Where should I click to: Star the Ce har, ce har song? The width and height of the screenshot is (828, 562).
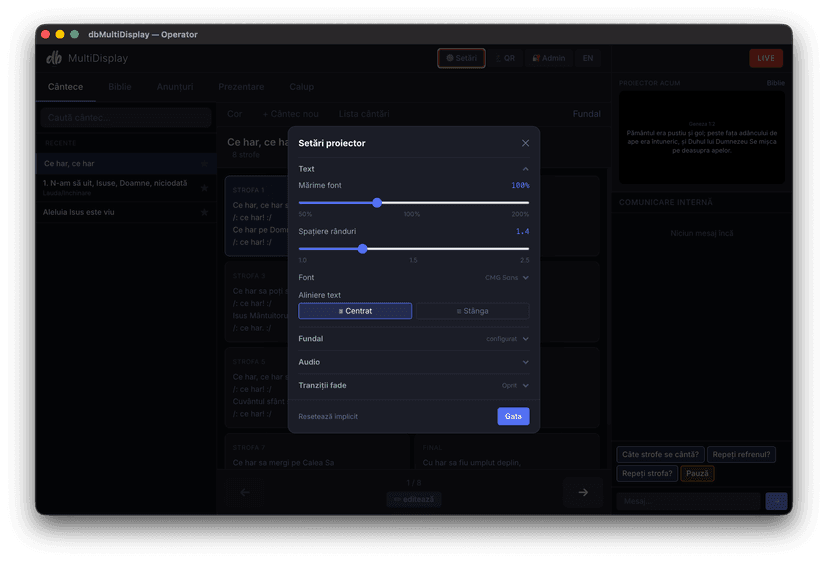[204, 164]
